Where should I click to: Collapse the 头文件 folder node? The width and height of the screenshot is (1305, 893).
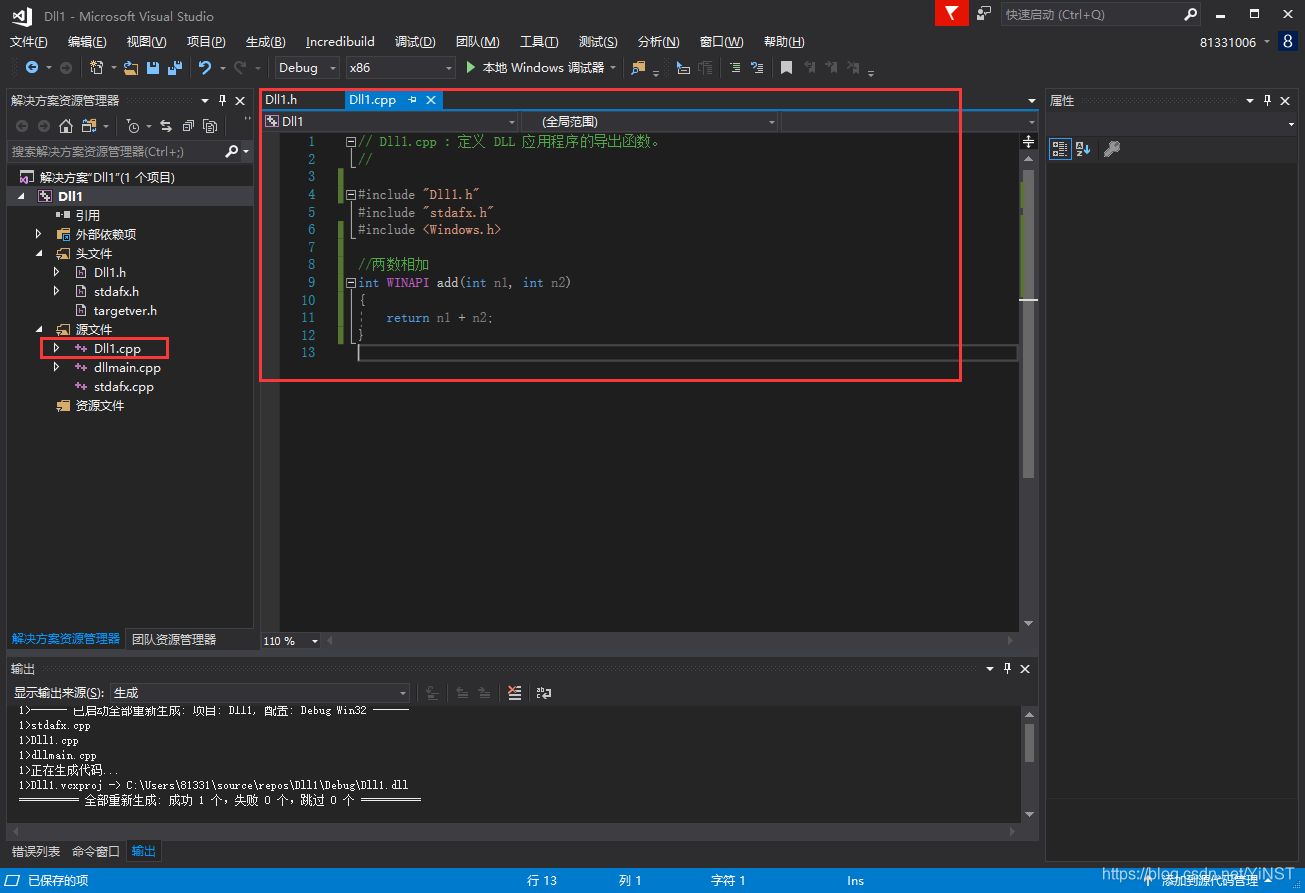tap(39, 253)
